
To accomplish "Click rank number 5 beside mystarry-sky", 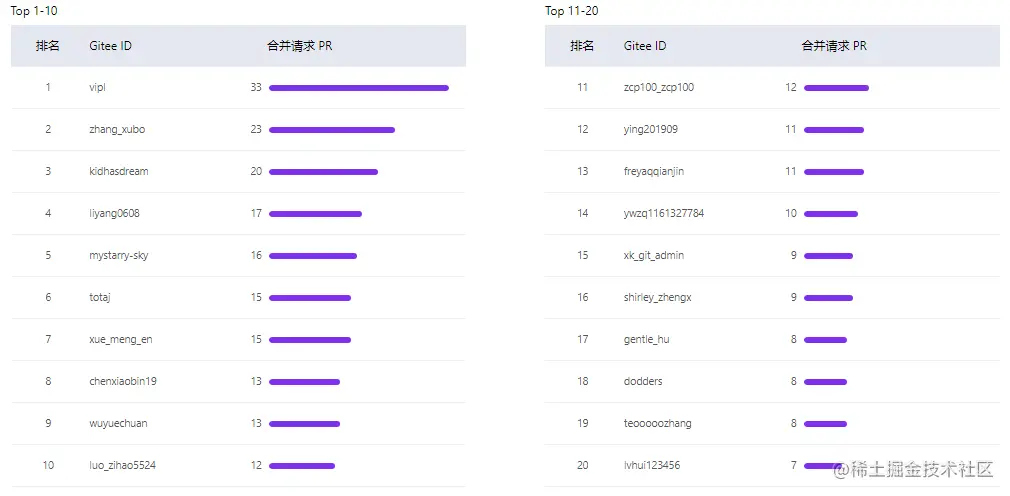I will click(x=48, y=255).
